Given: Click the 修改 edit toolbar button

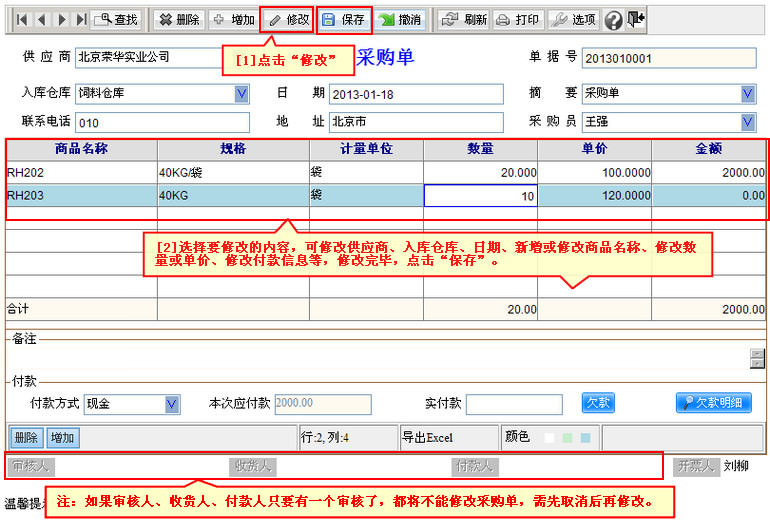Looking at the screenshot, I should 288,19.
